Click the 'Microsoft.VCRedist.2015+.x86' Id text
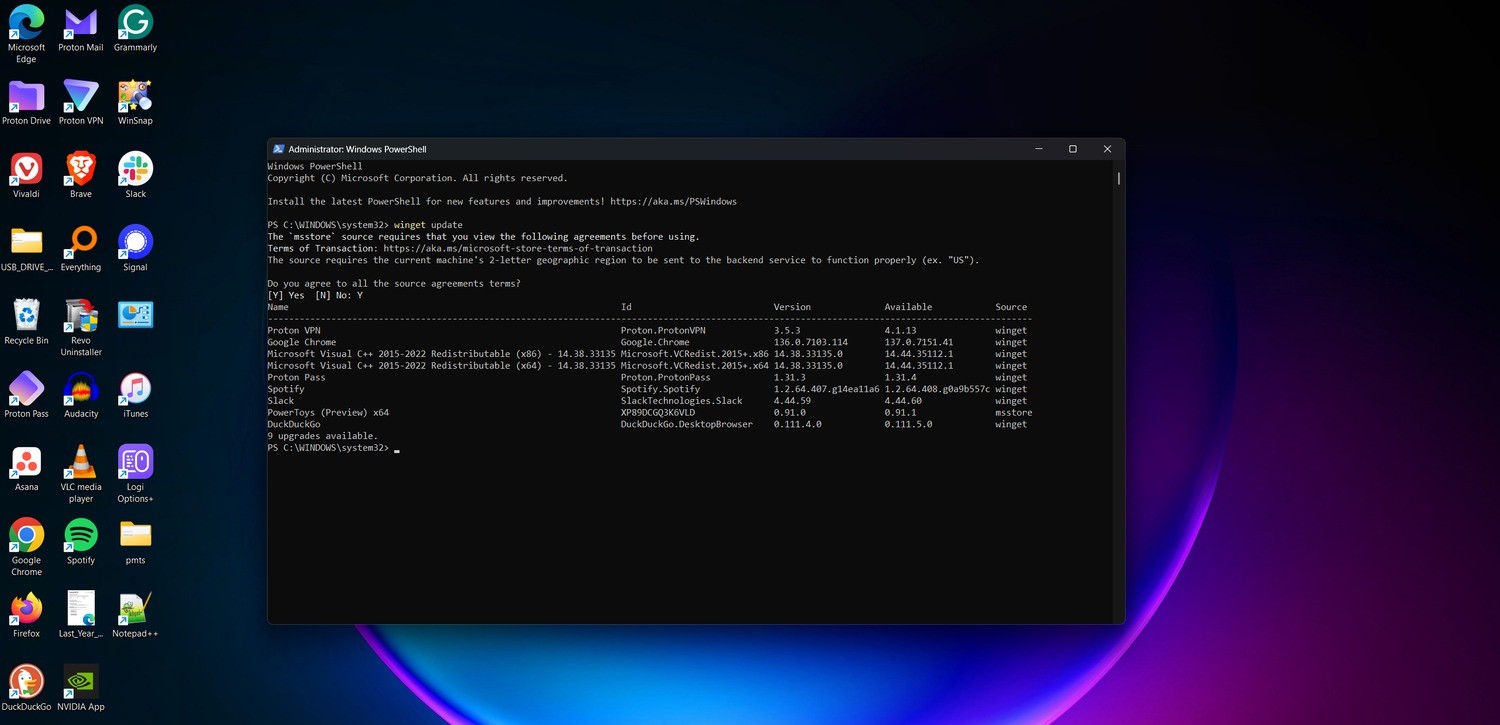The width and height of the screenshot is (1500, 725). (694, 354)
